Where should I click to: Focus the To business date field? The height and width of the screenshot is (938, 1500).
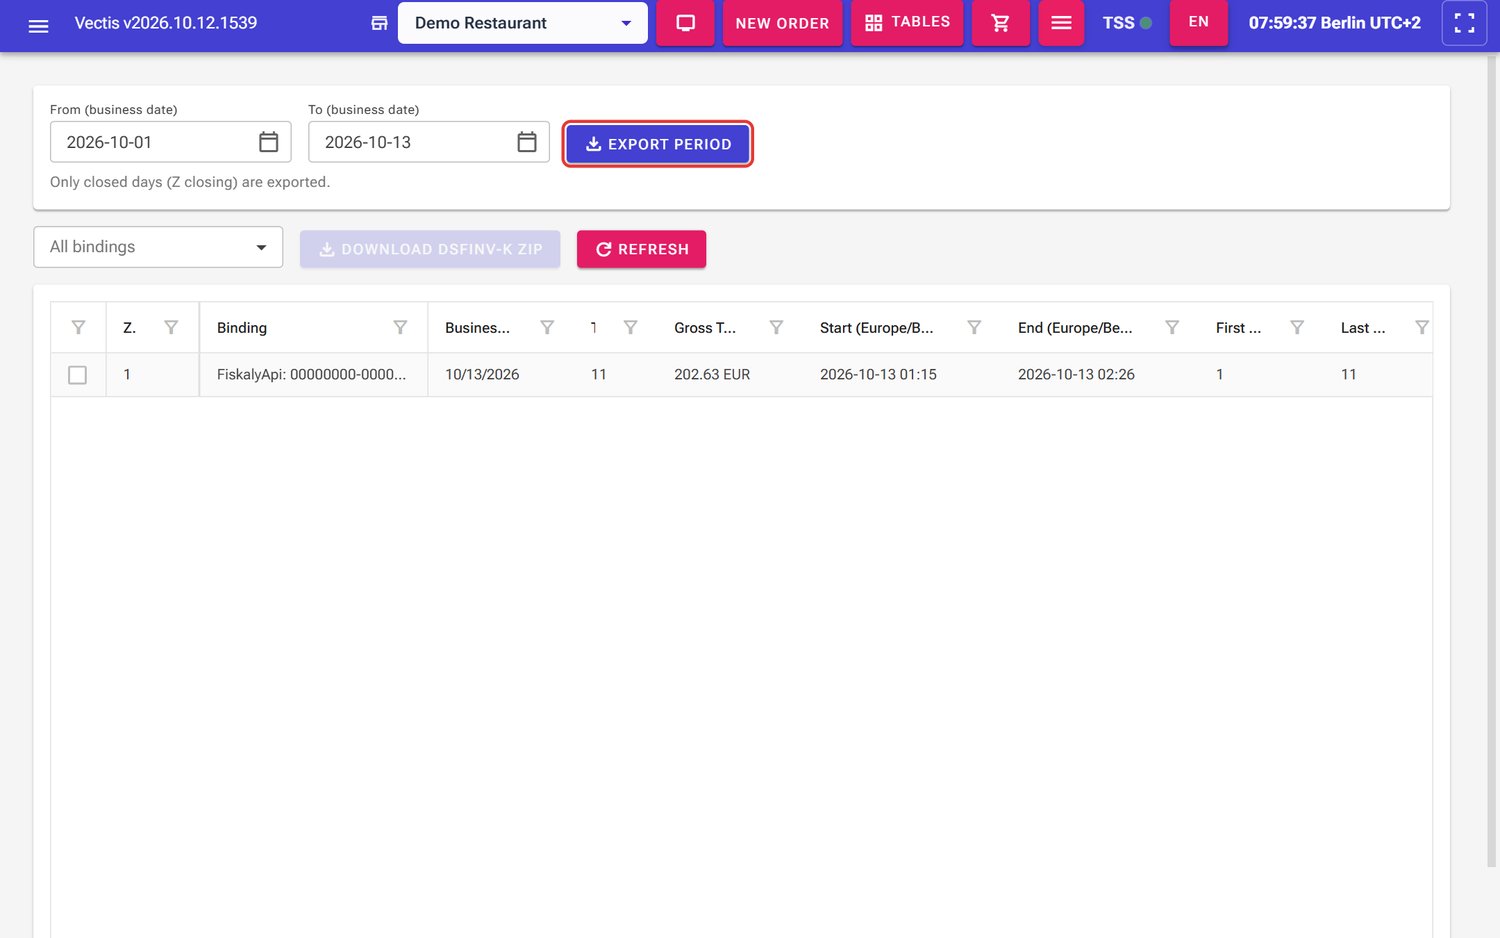coord(428,142)
